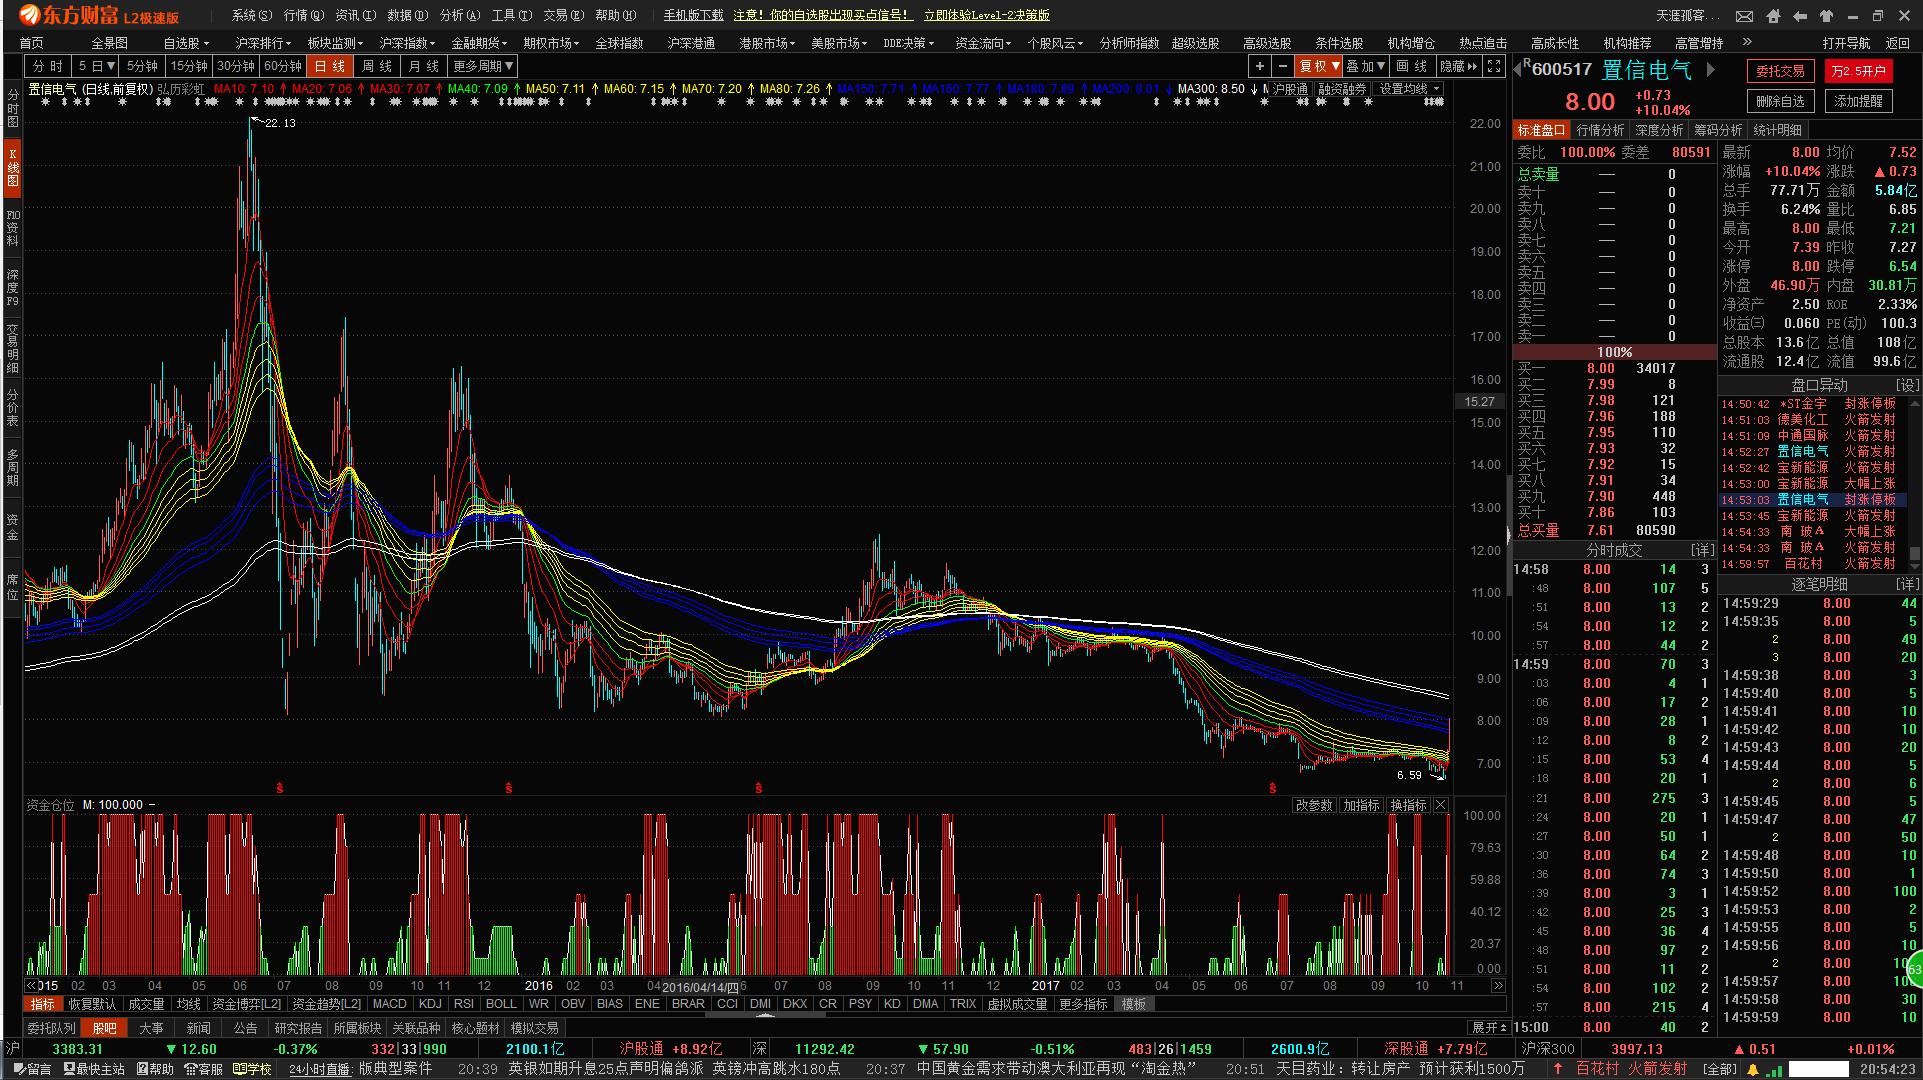Click the East Money logo icon
This screenshot has width=1923, height=1080.
click(x=30, y=15)
